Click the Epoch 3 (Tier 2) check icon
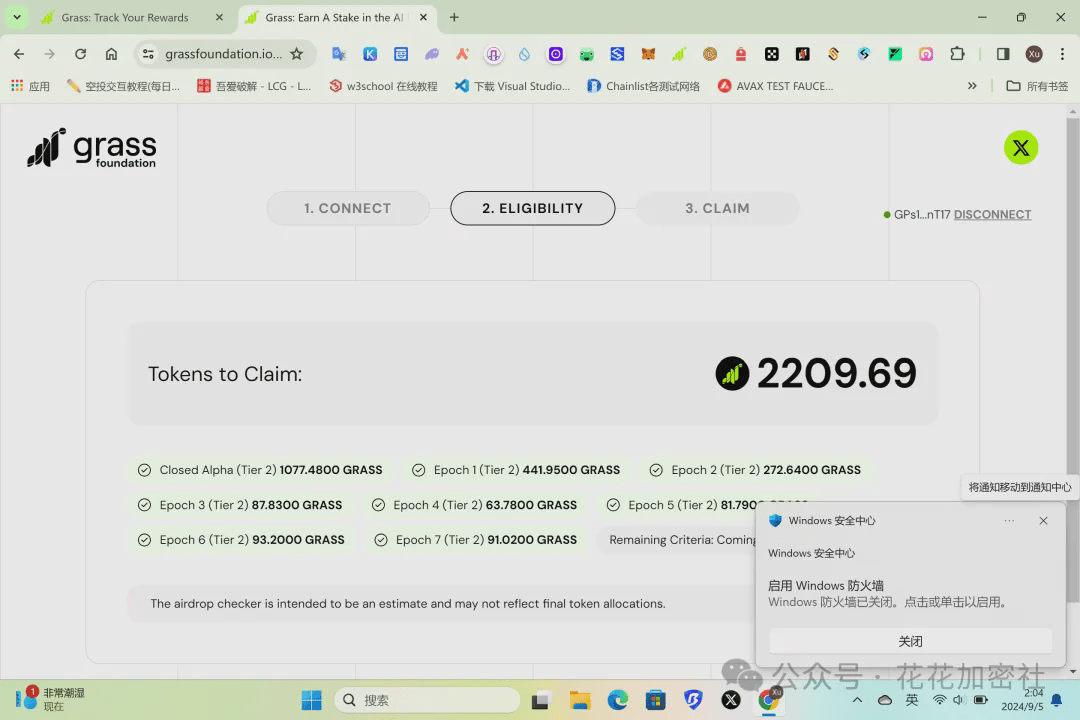The width and height of the screenshot is (1080, 720). click(x=144, y=505)
